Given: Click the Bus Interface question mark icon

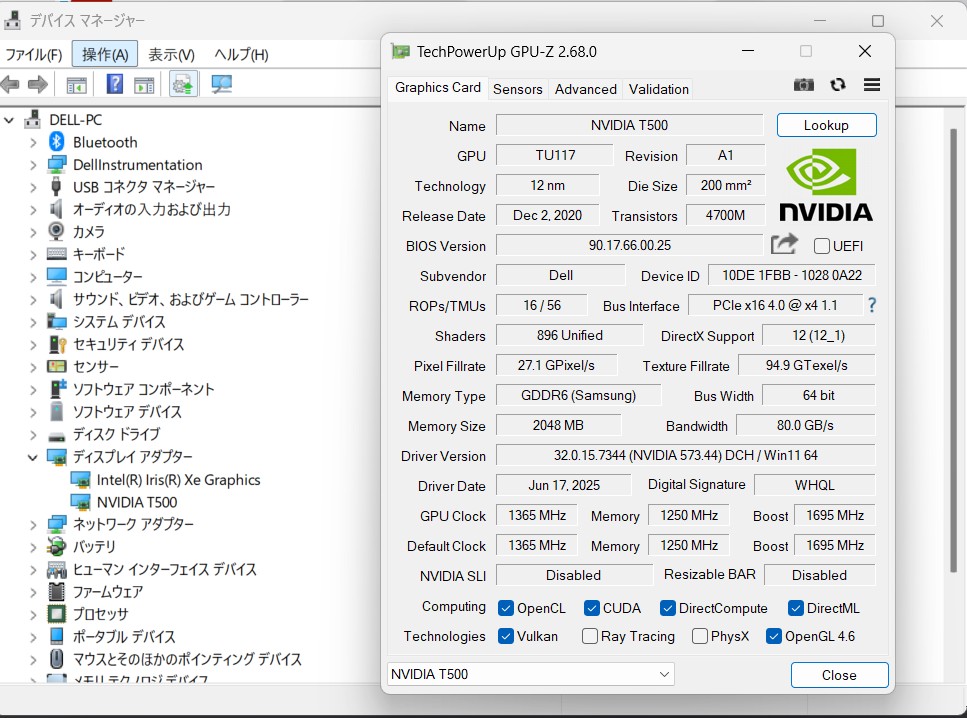Looking at the screenshot, I should [872, 305].
